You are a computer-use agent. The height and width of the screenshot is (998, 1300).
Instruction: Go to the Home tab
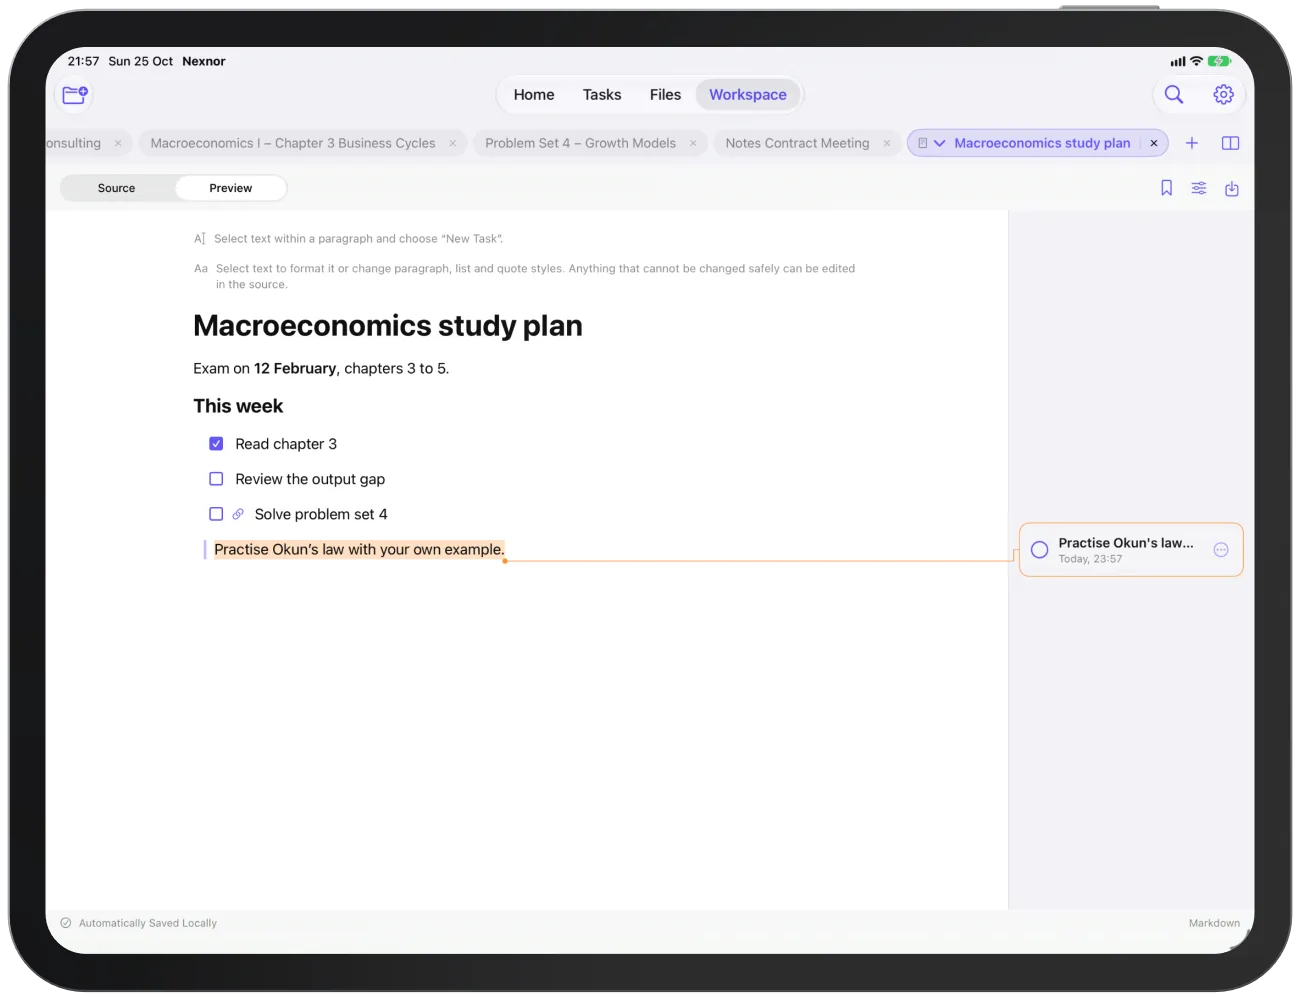[x=534, y=95]
